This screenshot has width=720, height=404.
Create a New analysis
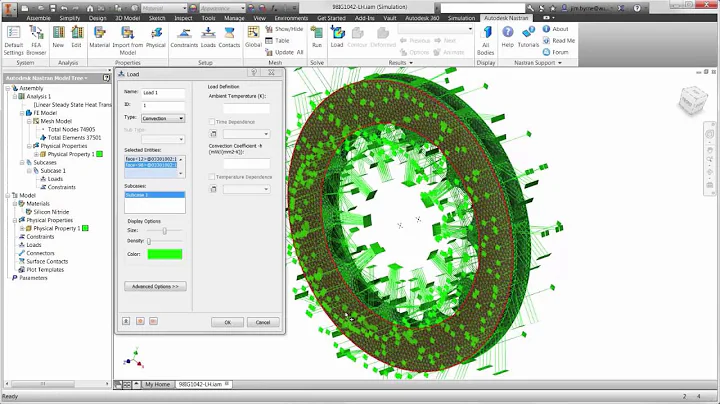[58, 37]
